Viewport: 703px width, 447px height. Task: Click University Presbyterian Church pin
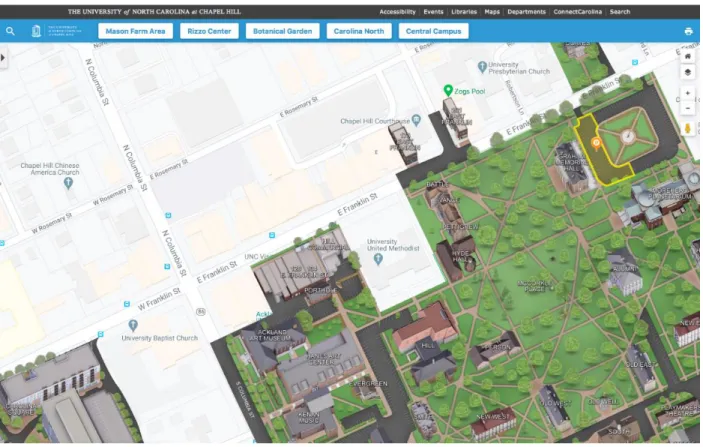coord(482,67)
